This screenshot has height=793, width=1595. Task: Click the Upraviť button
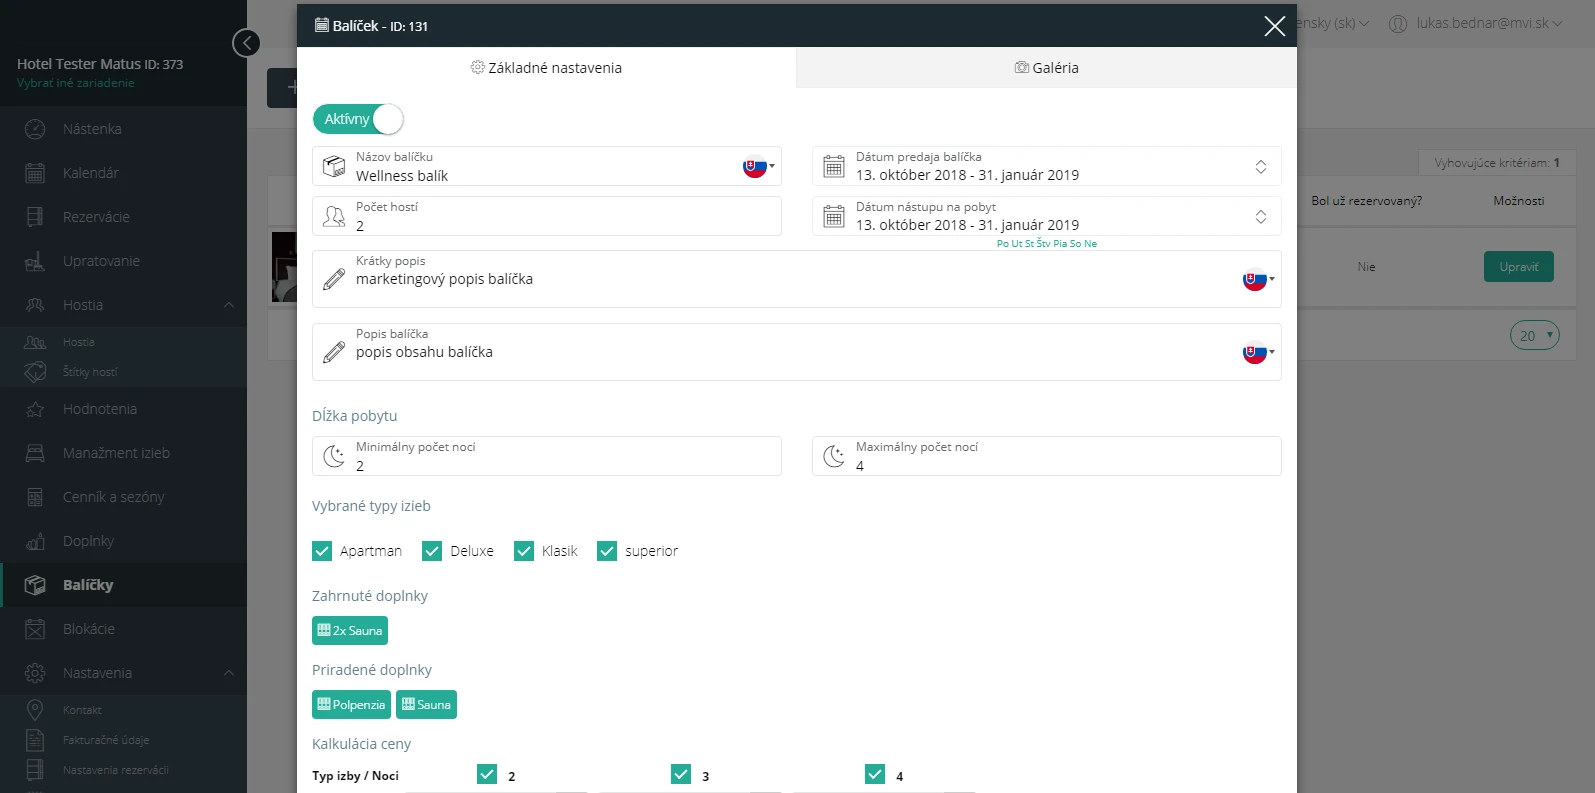point(1518,267)
